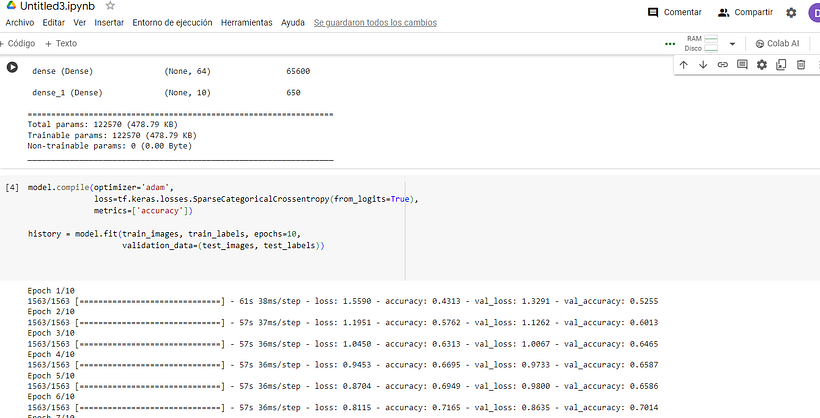The width and height of the screenshot is (820, 418).
Task: Click the 'Total params: 122570' output line
Action: [102, 125]
